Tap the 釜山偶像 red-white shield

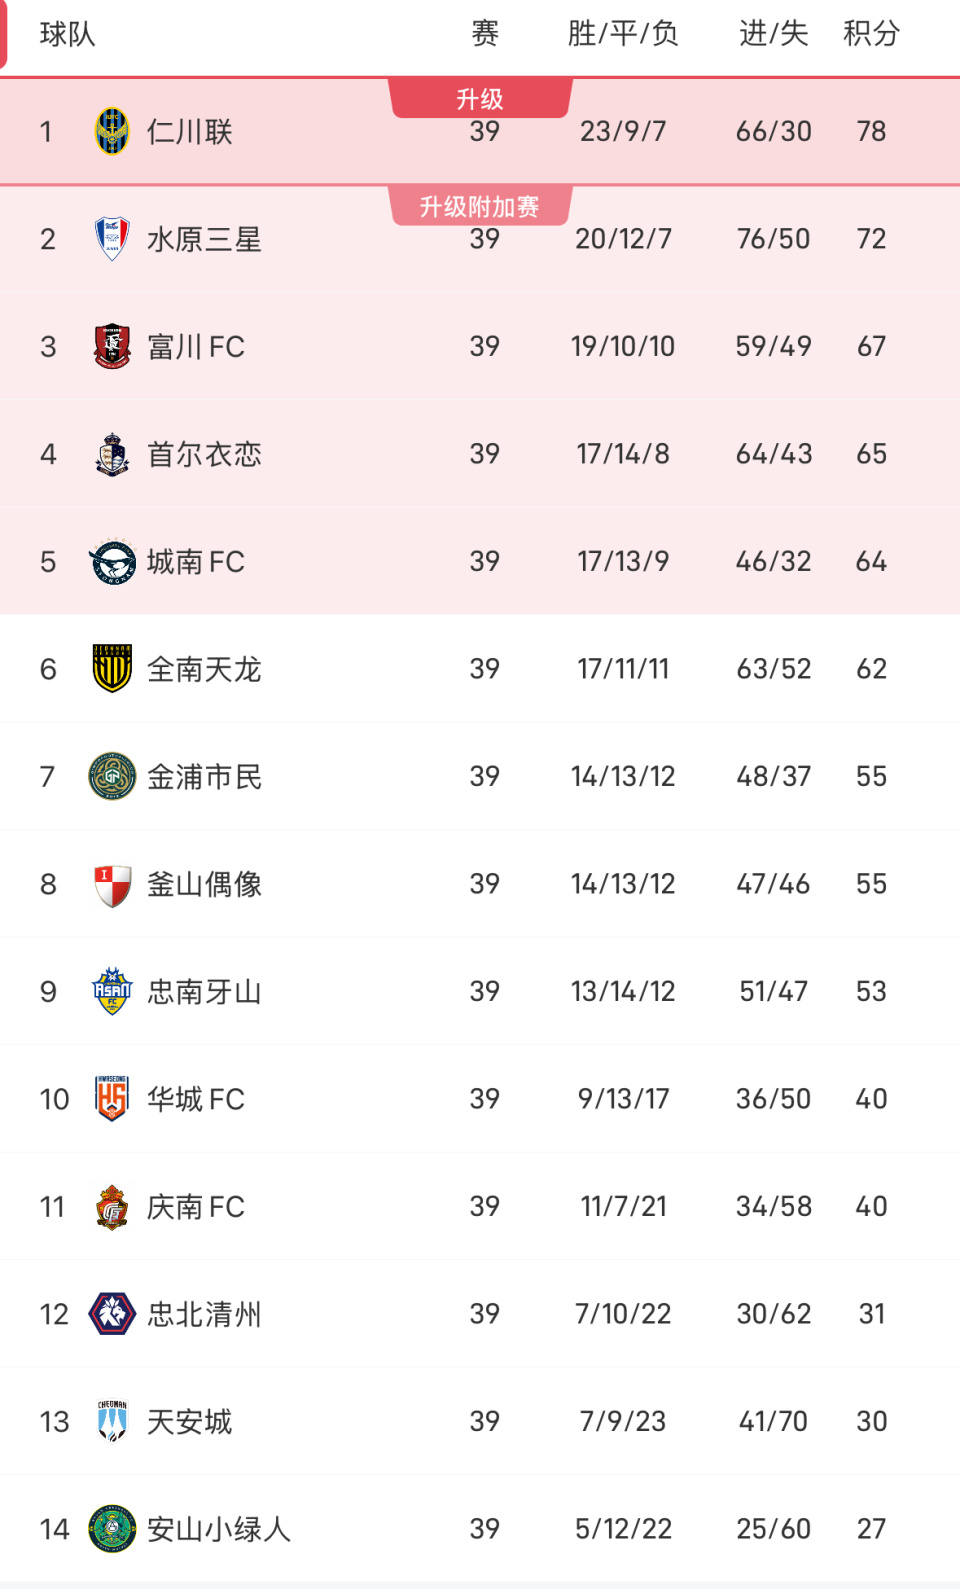112,884
